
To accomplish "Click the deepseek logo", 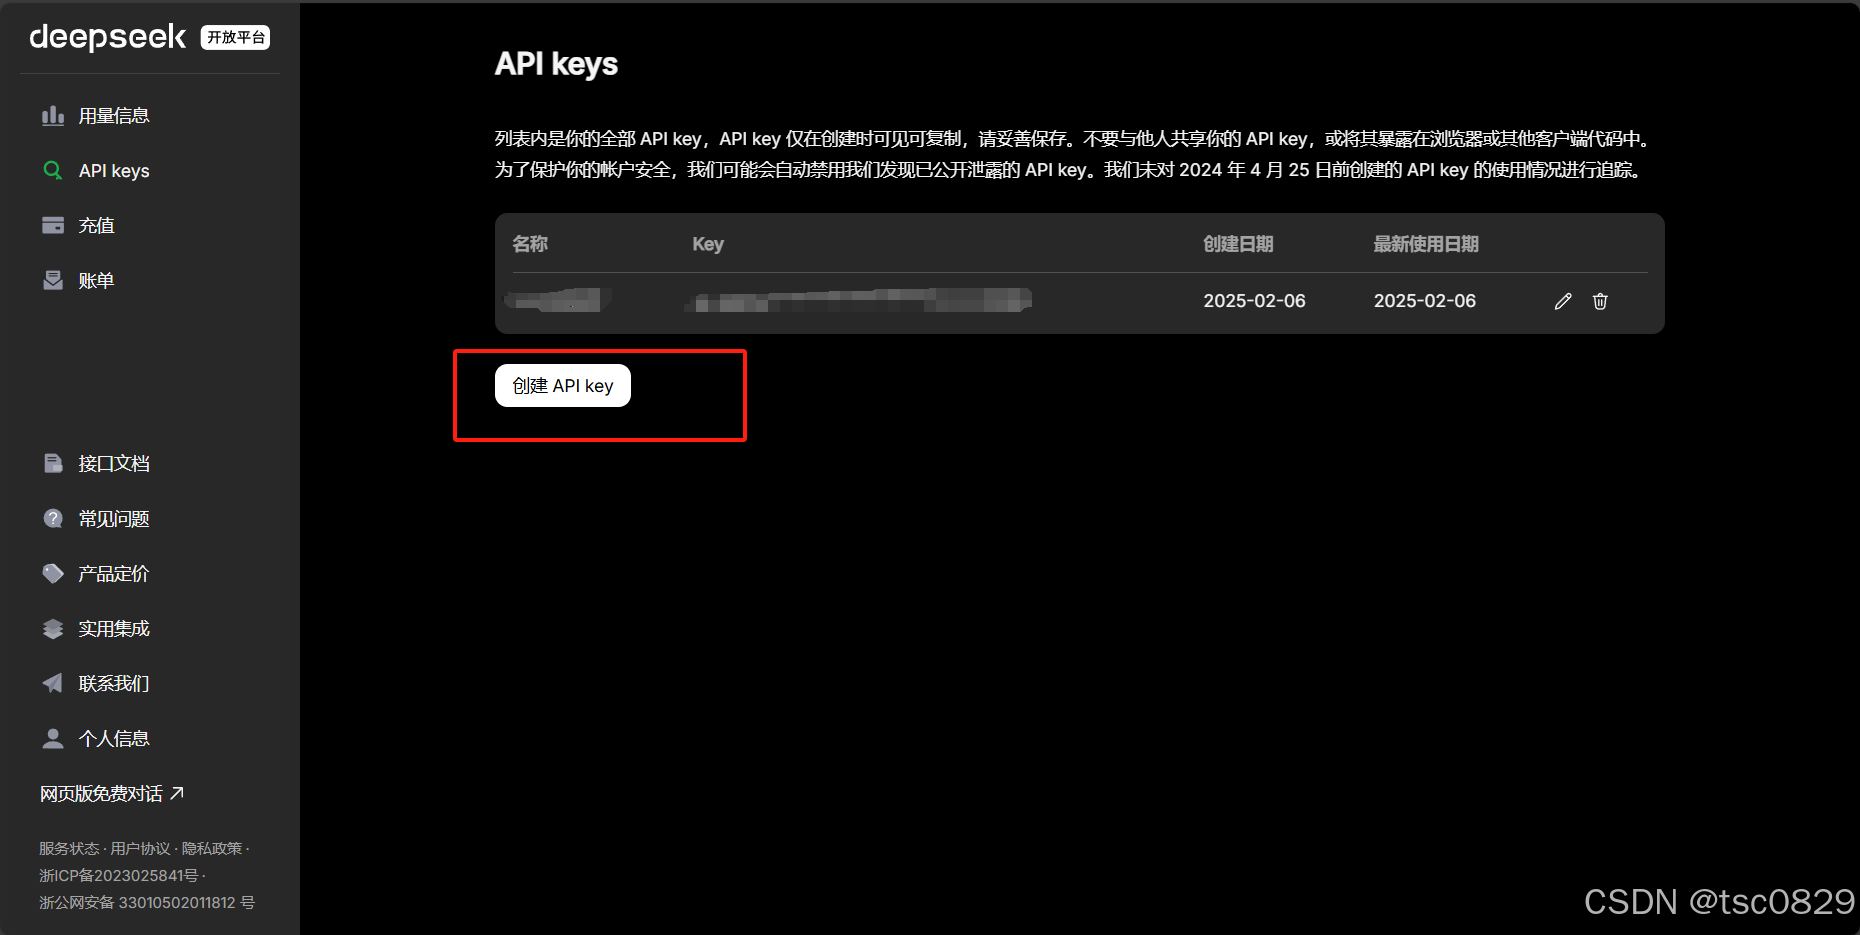I will [107, 37].
